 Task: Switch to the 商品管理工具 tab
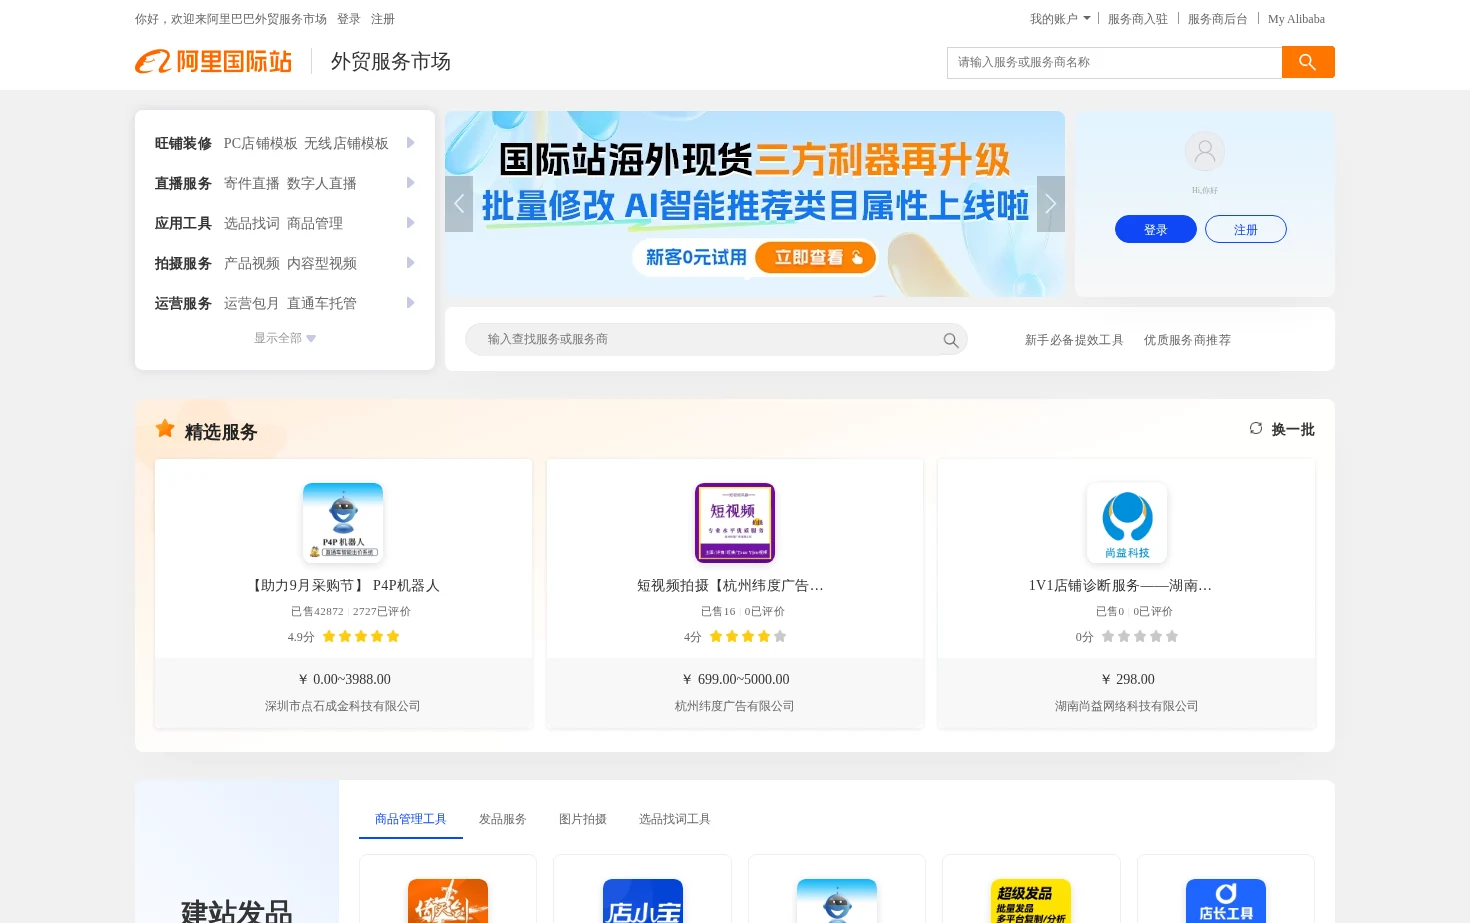tap(411, 819)
